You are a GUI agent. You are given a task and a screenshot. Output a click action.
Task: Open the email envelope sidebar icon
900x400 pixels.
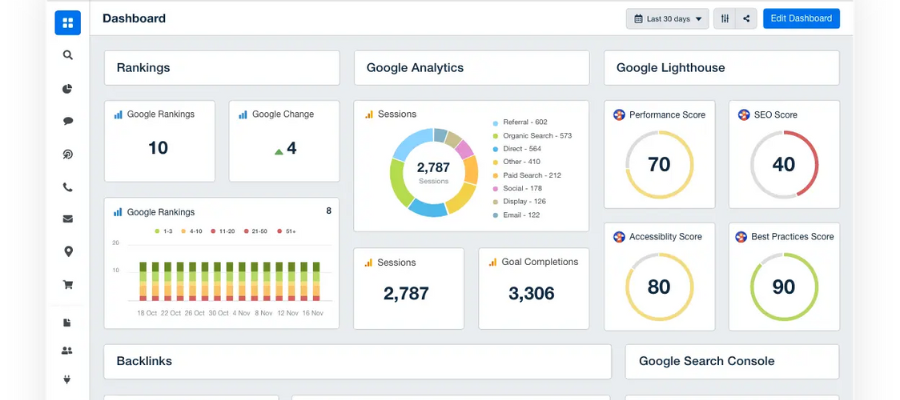pos(68,219)
